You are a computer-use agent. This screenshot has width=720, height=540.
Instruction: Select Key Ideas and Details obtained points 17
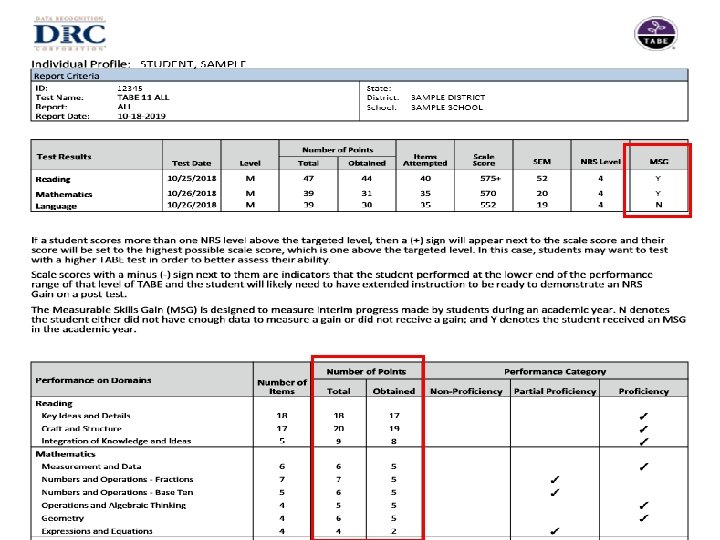(394, 416)
